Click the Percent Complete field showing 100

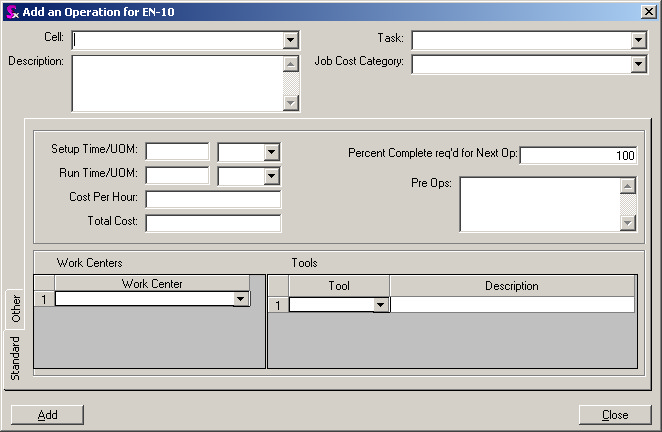coord(578,155)
